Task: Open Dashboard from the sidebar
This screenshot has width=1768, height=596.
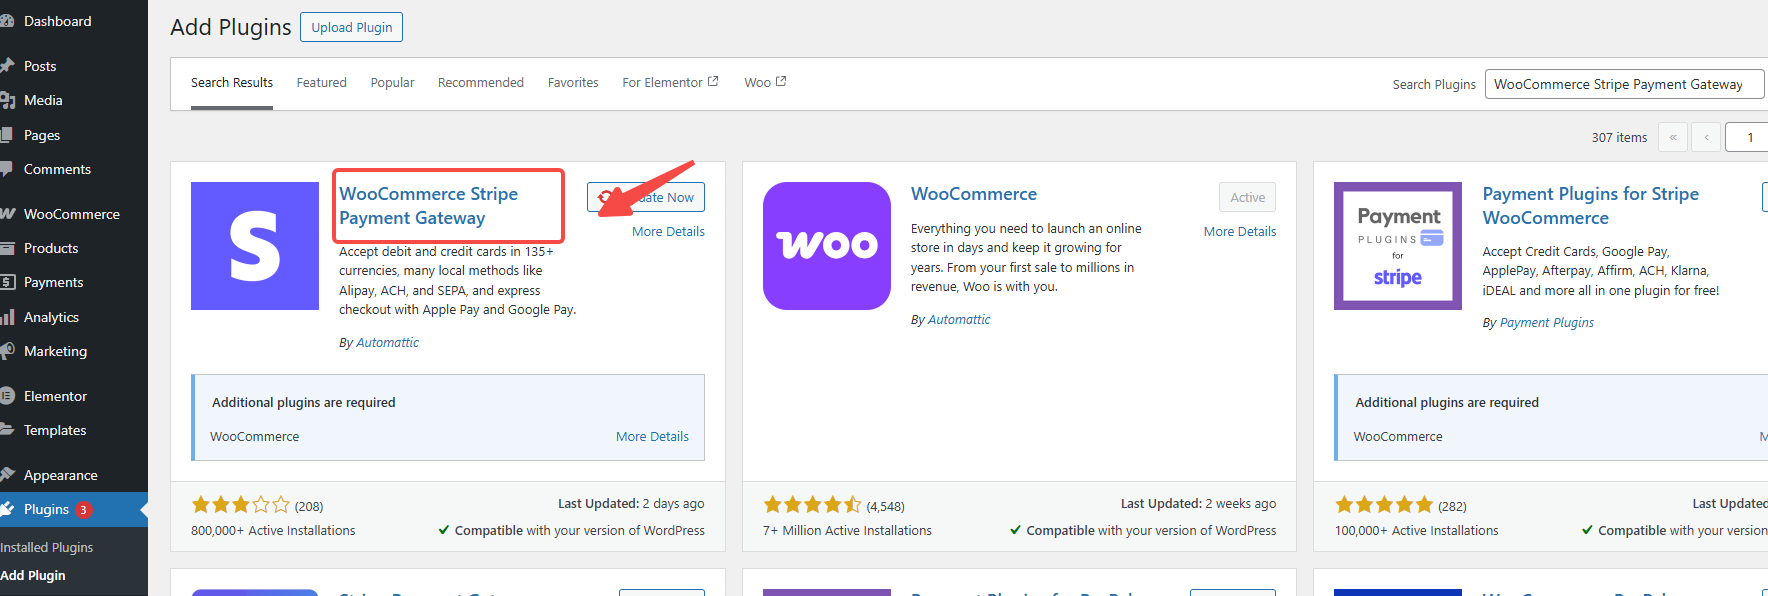Action: point(57,21)
